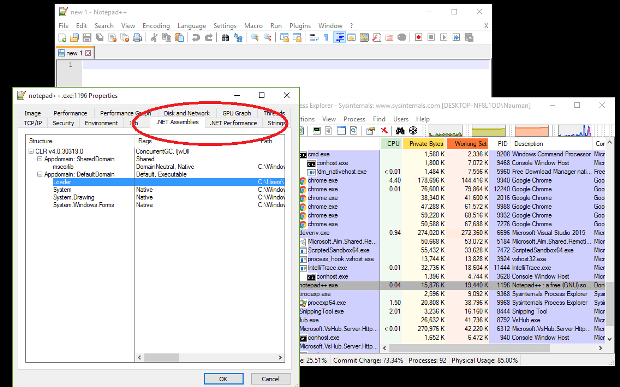Close the new 1 tab via its X
This screenshot has width=620, height=387.
pos(88,53)
